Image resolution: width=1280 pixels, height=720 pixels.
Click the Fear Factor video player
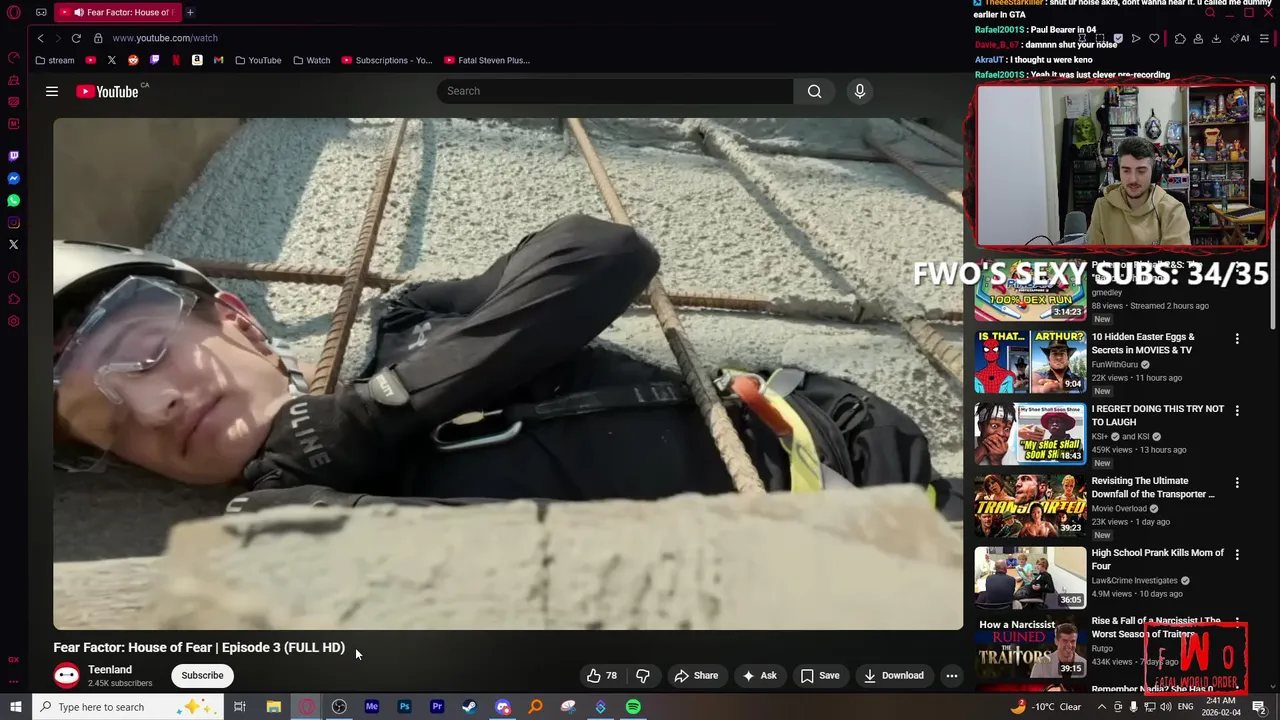coord(508,374)
